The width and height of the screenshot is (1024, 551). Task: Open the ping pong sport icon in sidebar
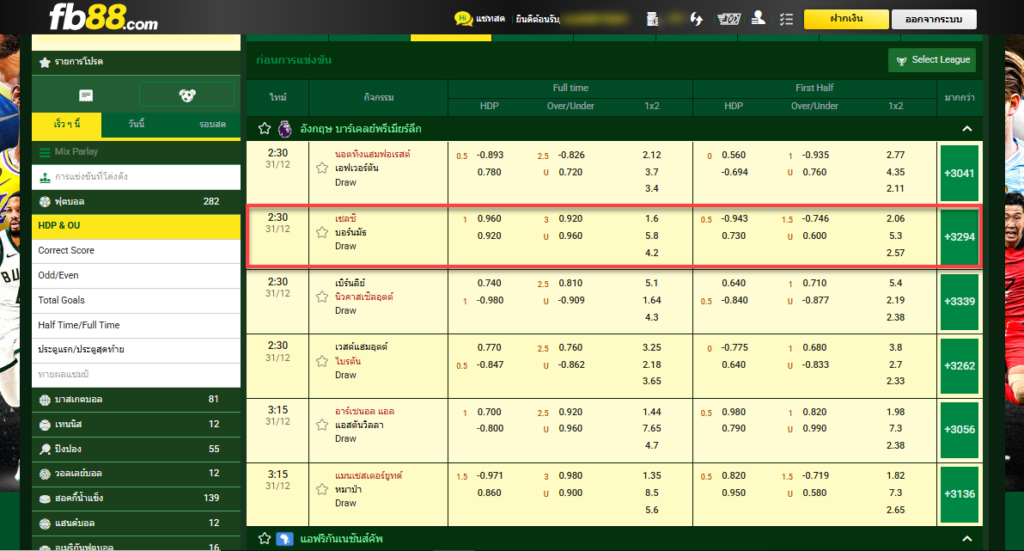44,449
